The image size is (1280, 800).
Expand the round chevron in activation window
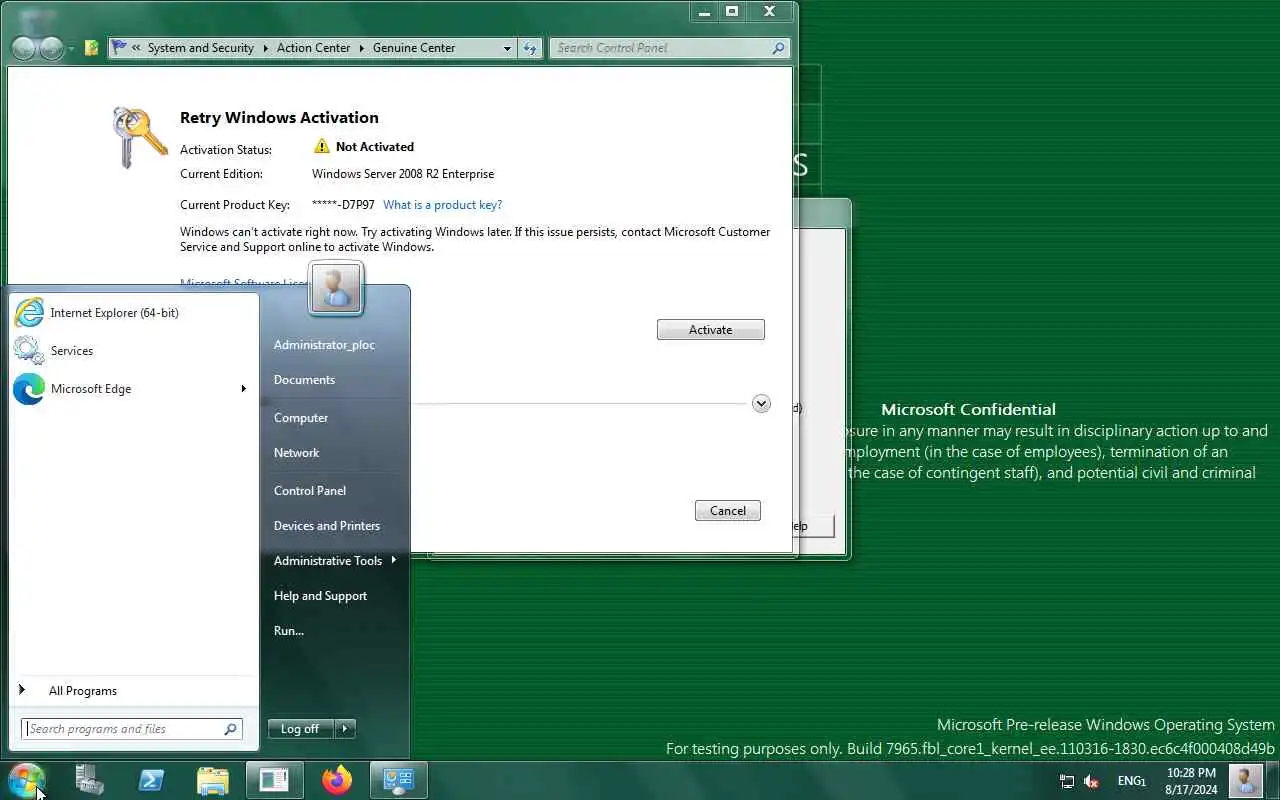click(761, 404)
